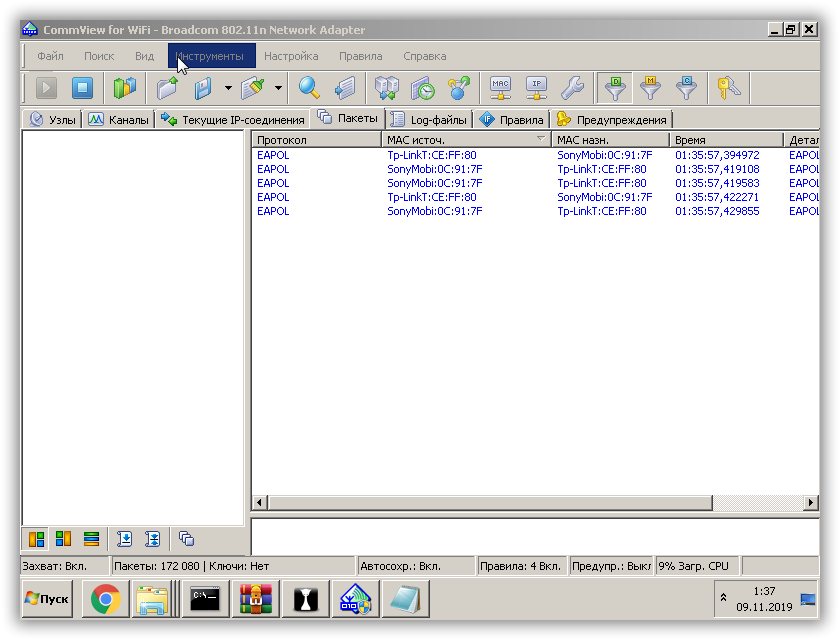Expand the save file dropdown arrow
This screenshot has height=640, width=840.
[x=228, y=88]
